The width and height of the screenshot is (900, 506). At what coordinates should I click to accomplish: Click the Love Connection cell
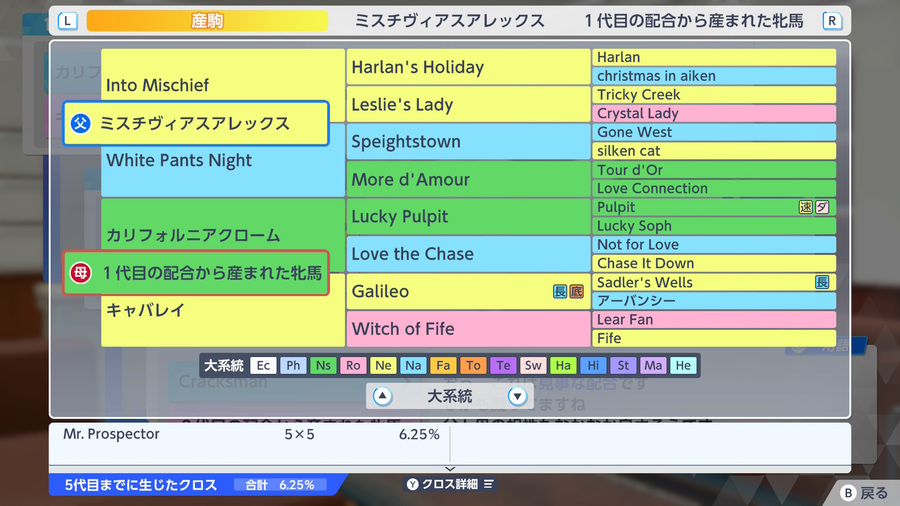click(x=714, y=188)
